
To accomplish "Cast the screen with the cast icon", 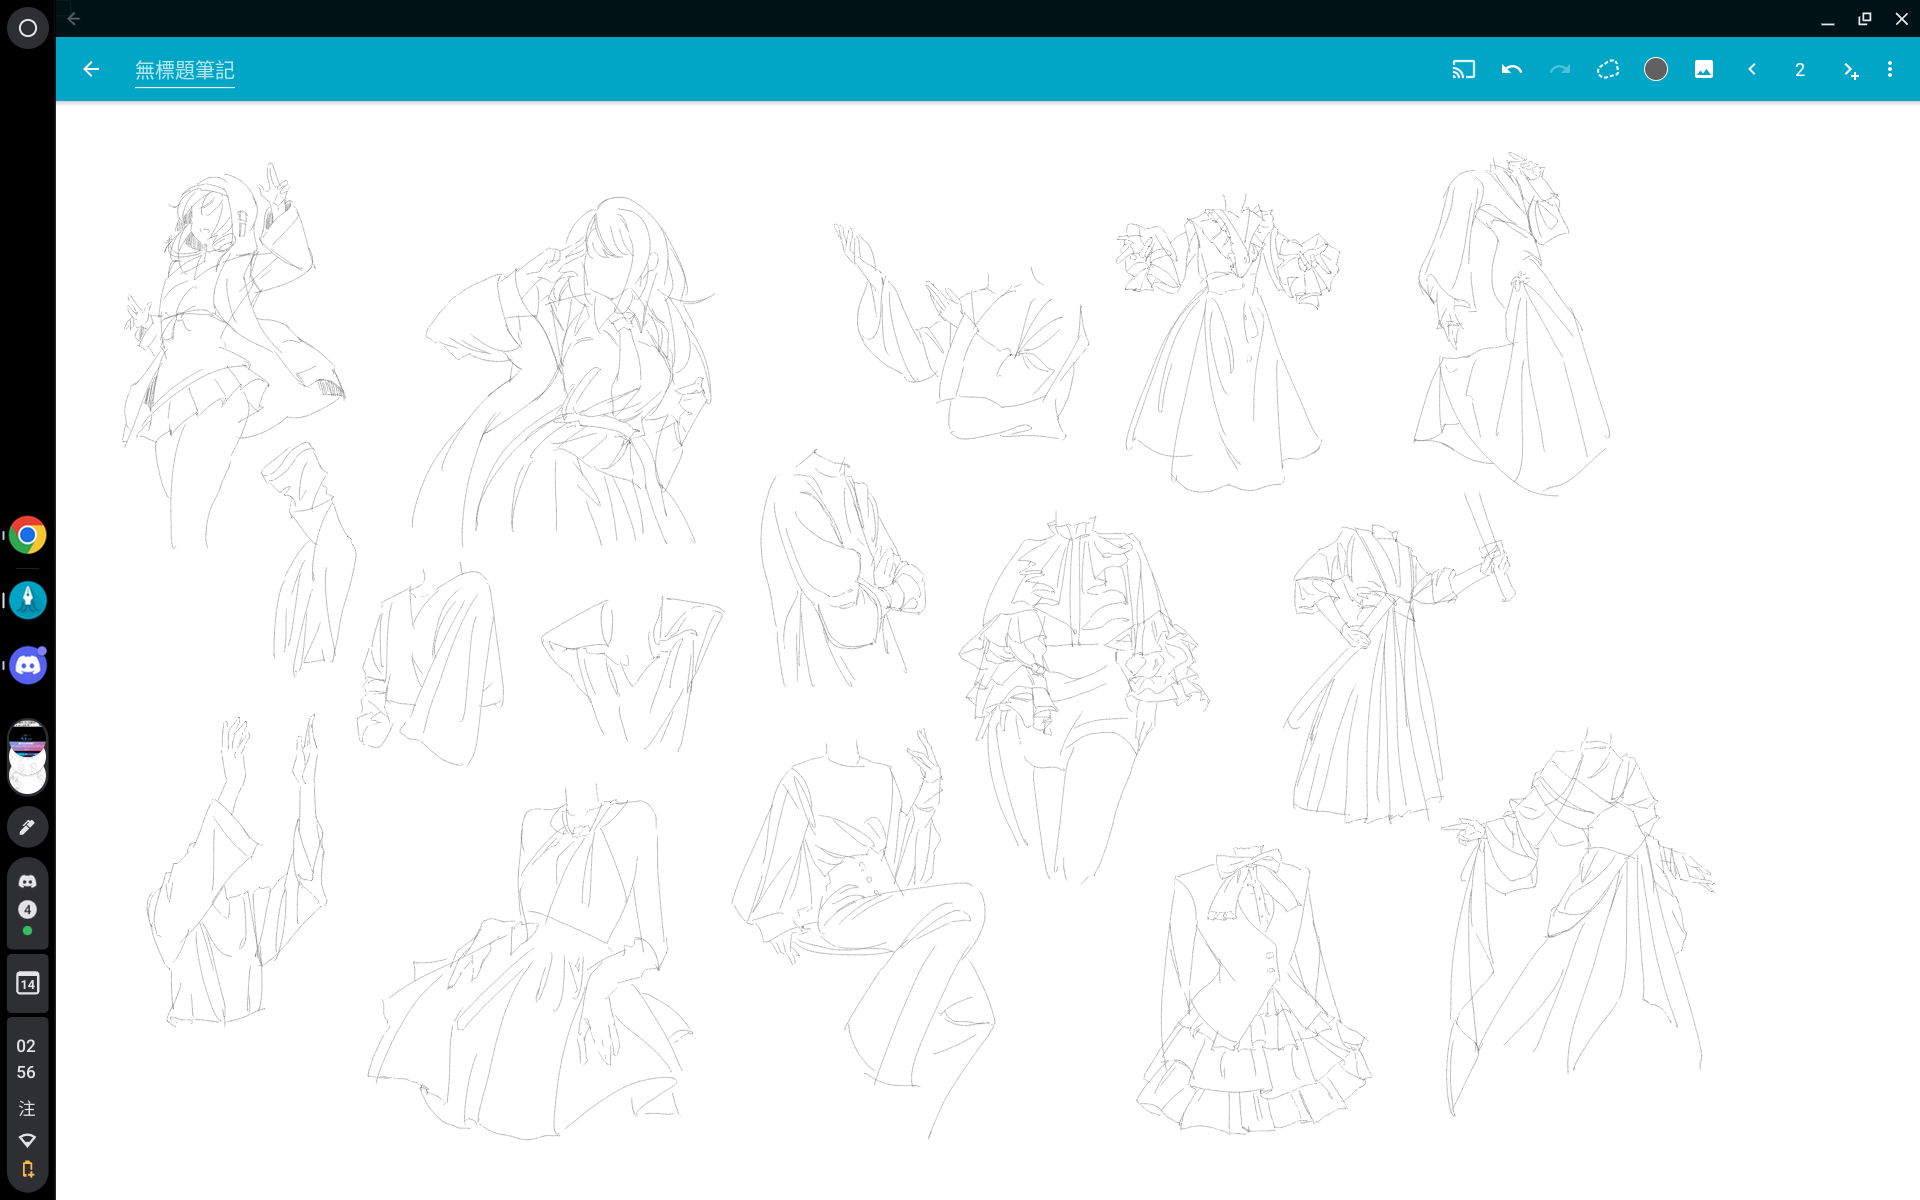I will pyautogui.click(x=1464, y=69).
